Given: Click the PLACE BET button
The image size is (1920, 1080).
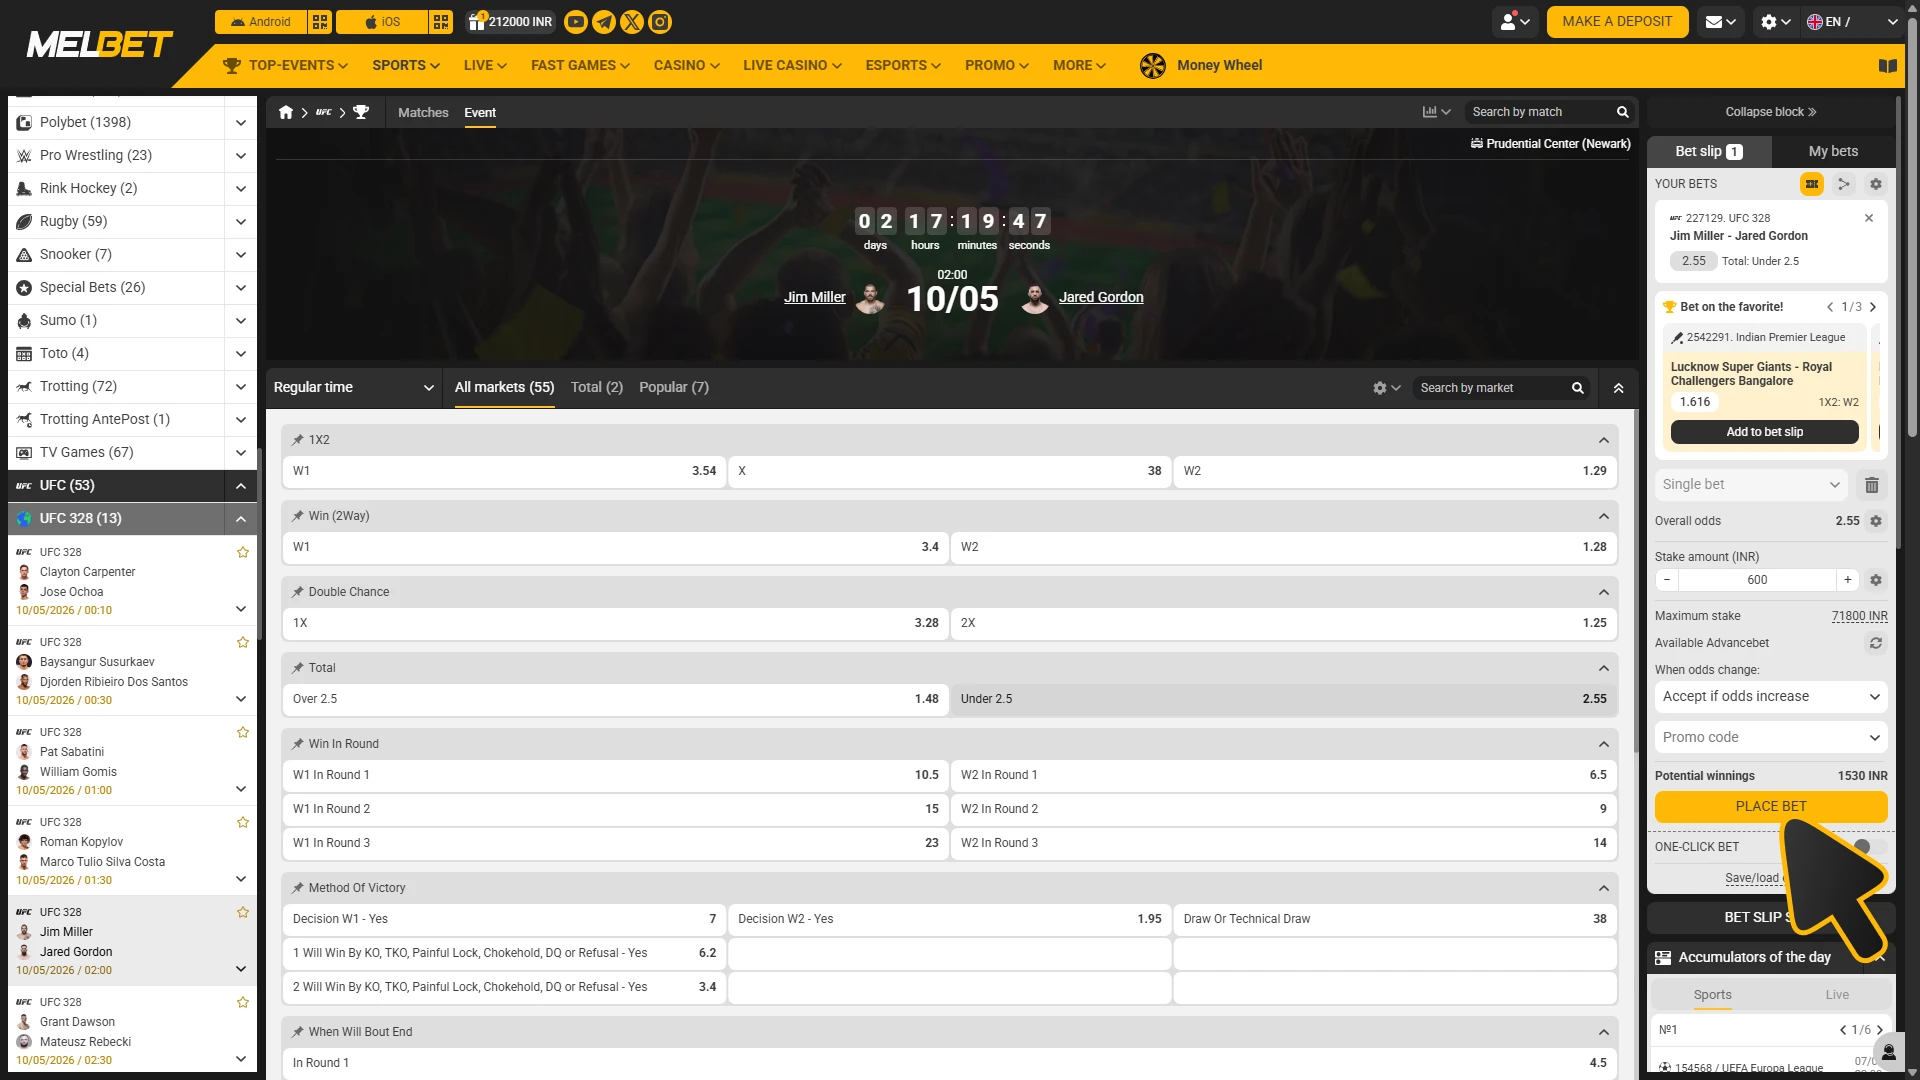Looking at the screenshot, I should 1771,807.
